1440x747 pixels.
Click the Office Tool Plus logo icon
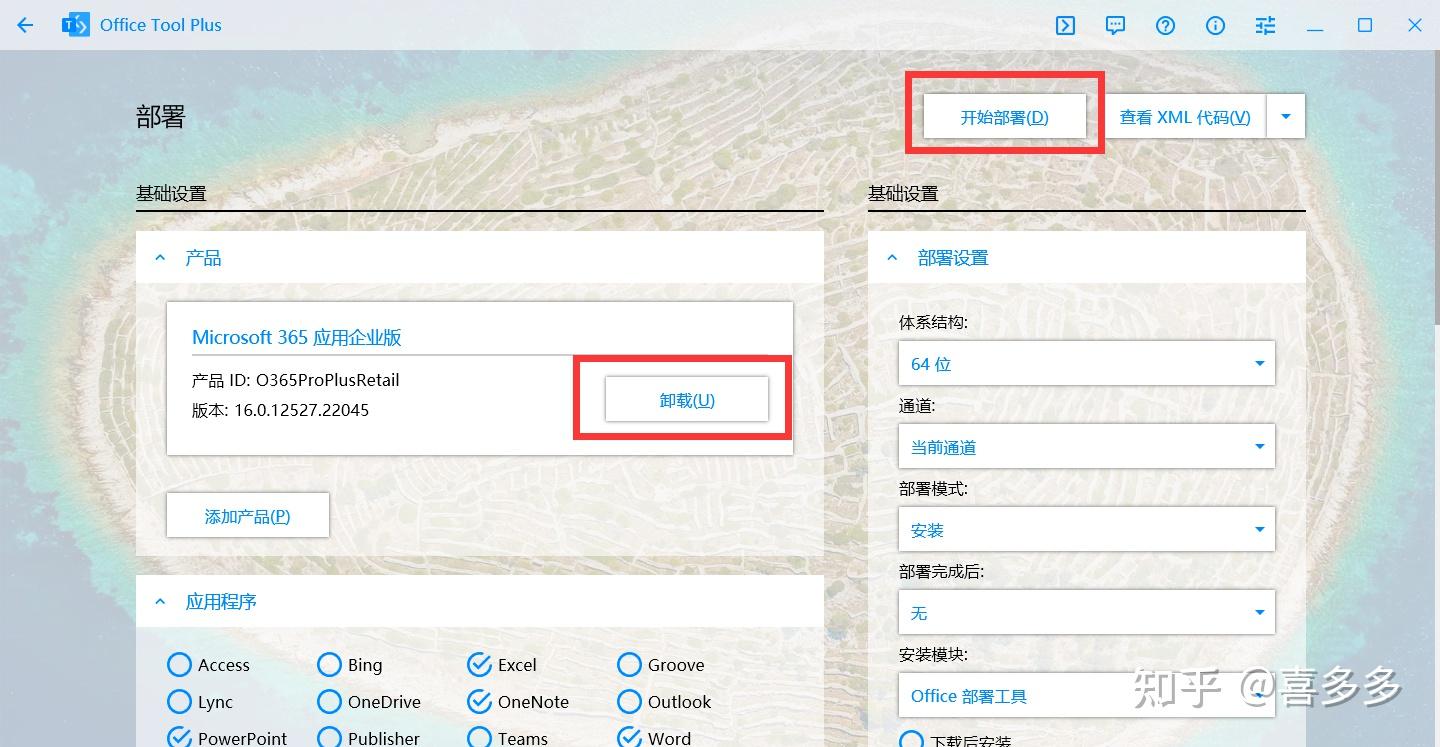tap(75, 25)
